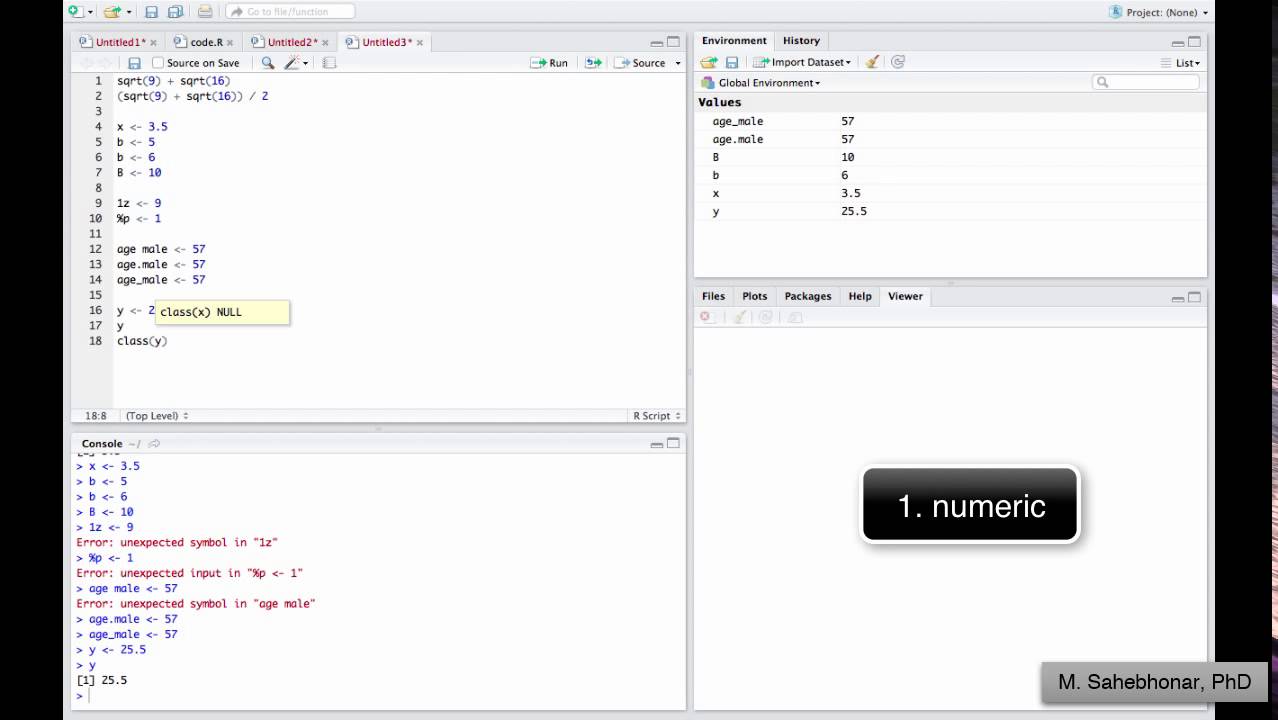Open the Viewer tab
The height and width of the screenshot is (720, 1278).
(x=905, y=296)
